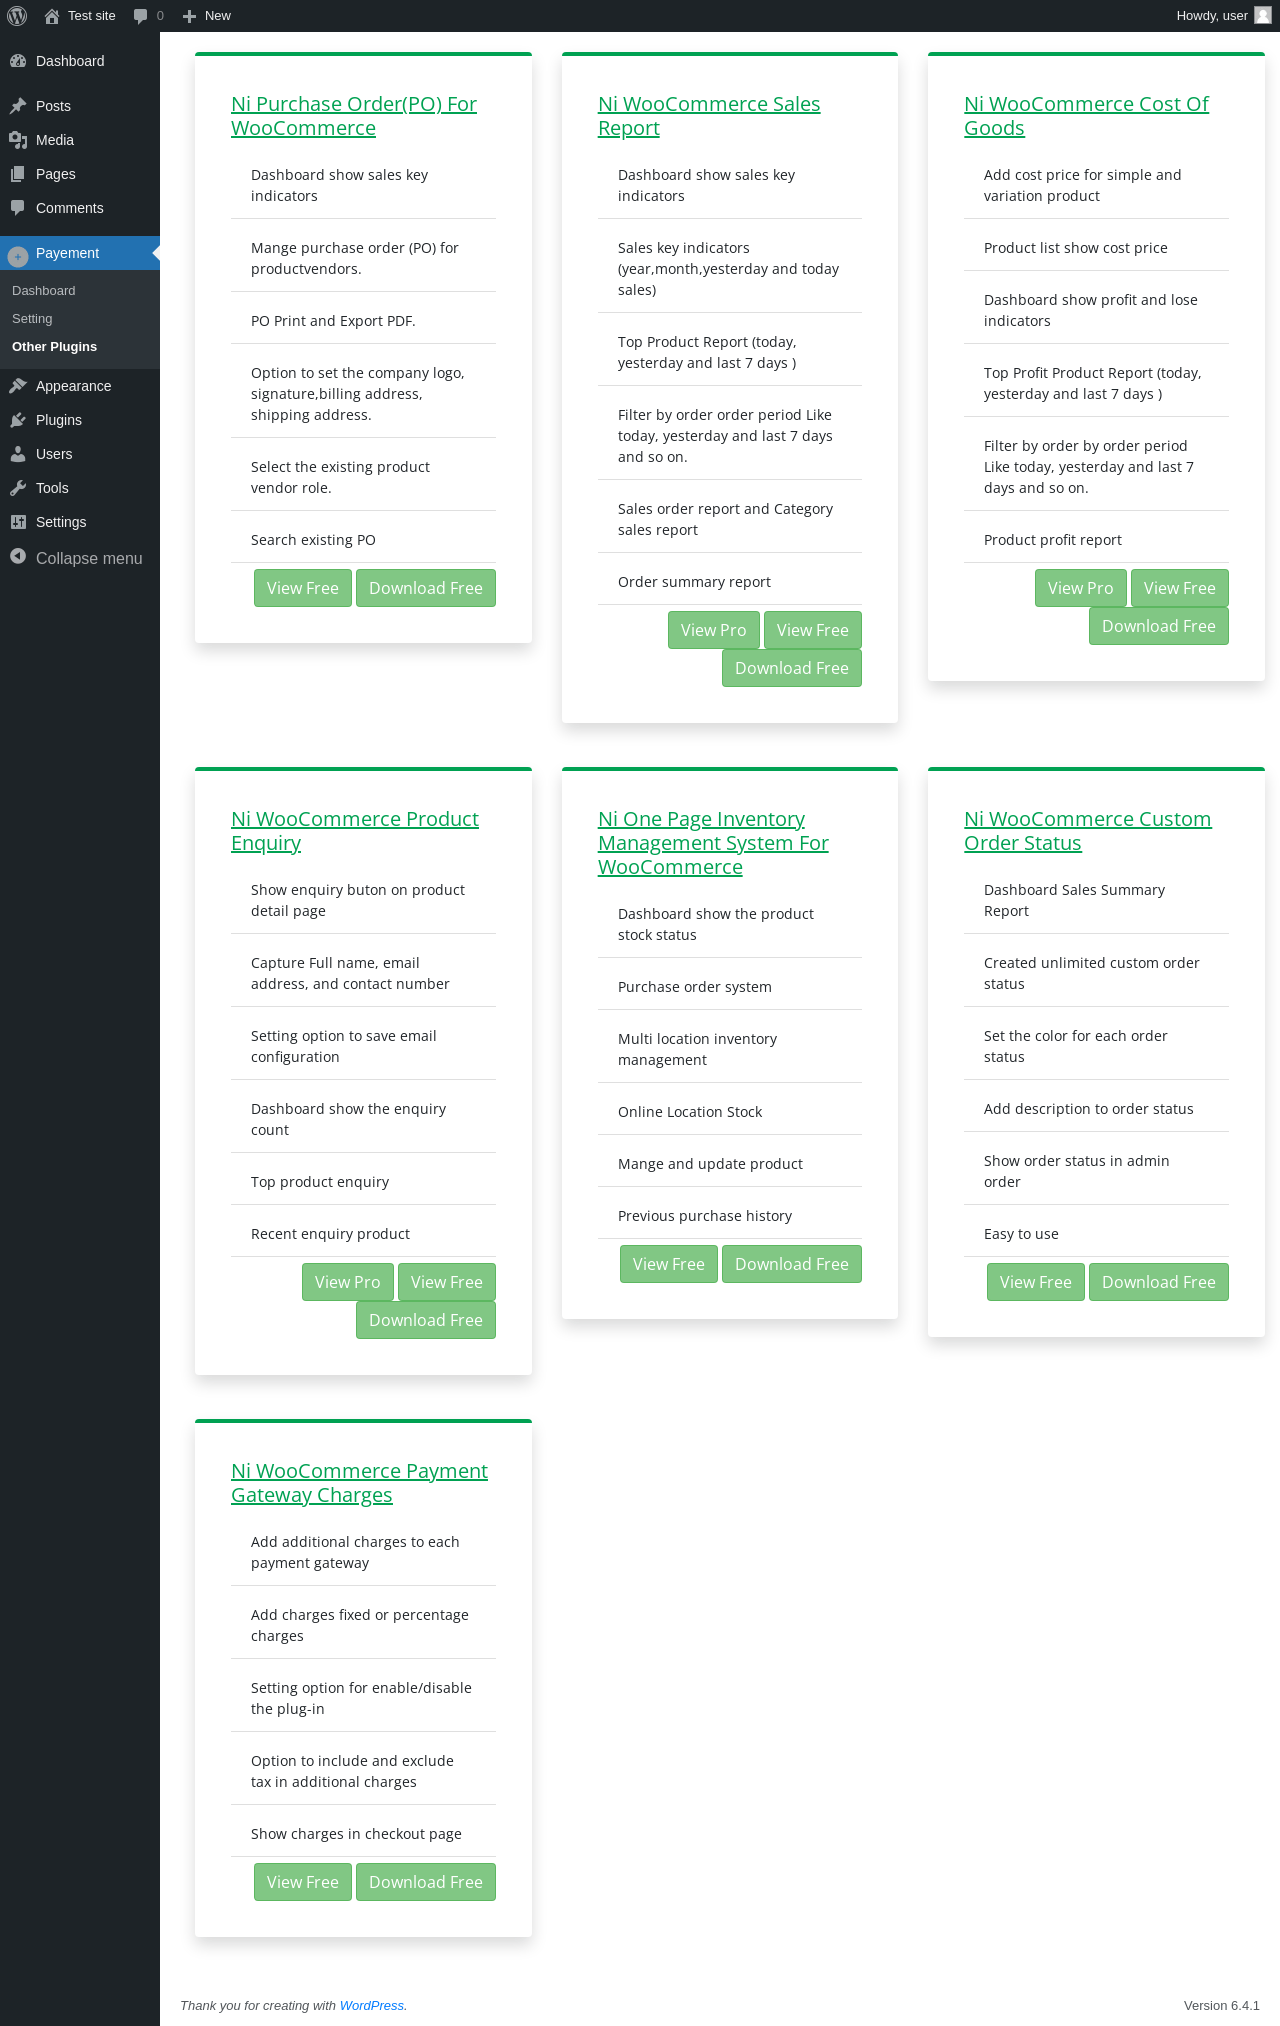Click the Appearance paintbrush icon
The height and width of the screenshot is (2026, 1280).
tap(18, 386)
